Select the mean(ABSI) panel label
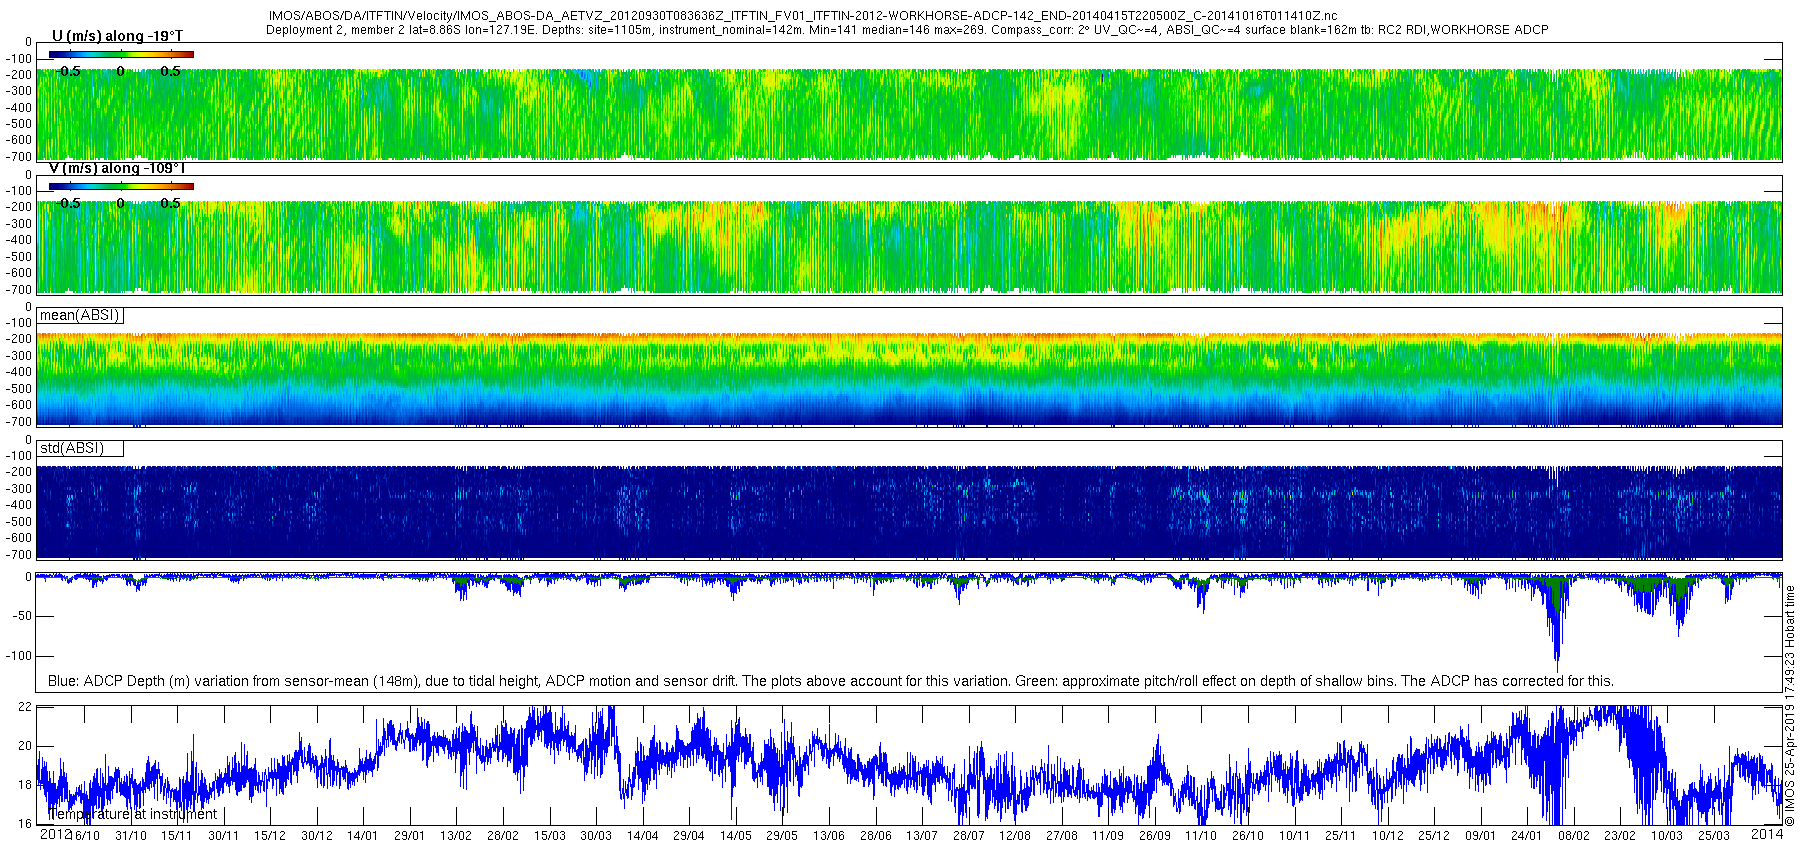This screenshot has width=1800, height=850. [80, 316]
